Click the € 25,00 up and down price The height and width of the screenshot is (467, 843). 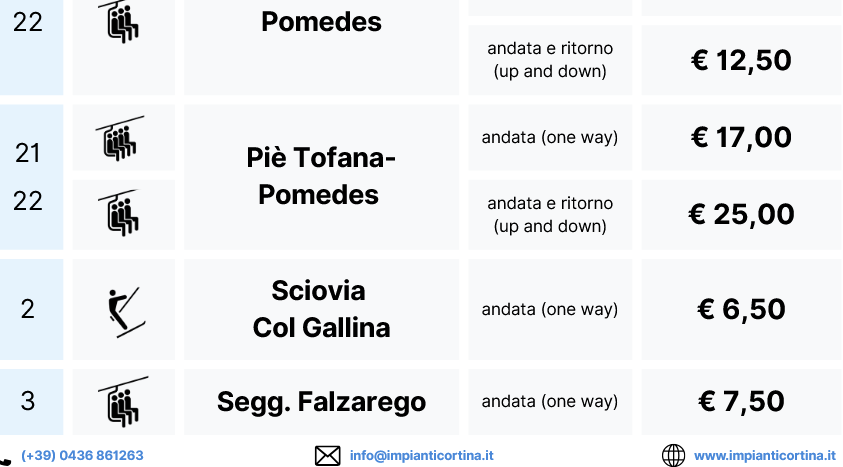[x=741, y=214]
